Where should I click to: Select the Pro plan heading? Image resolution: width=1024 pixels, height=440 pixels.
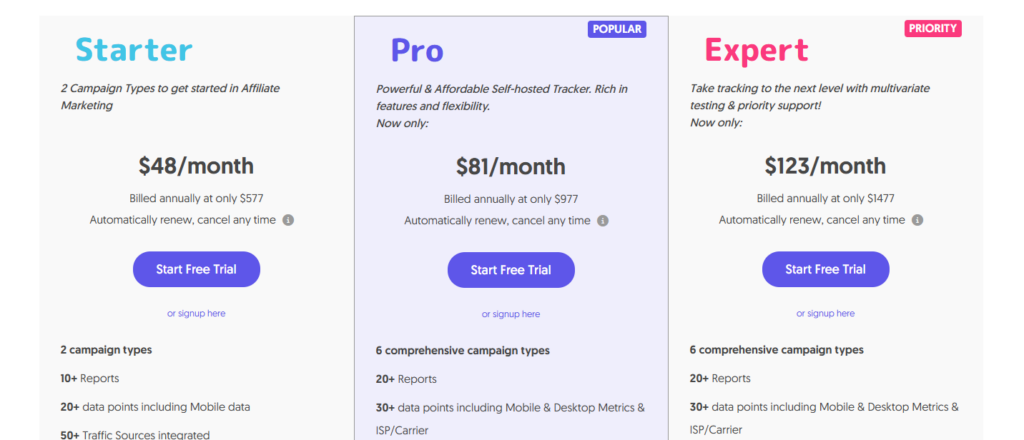tap(417, 50)
